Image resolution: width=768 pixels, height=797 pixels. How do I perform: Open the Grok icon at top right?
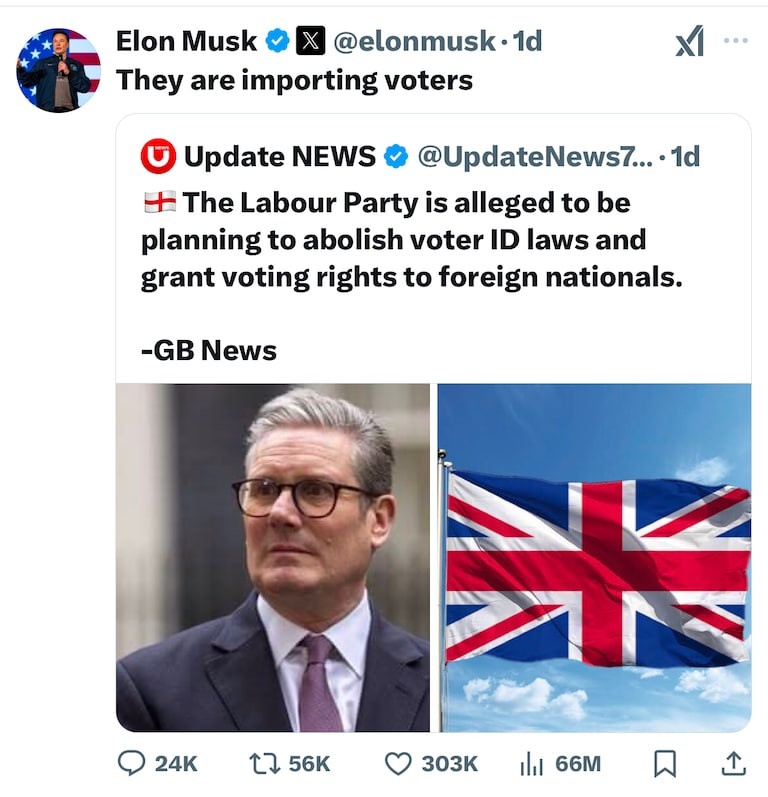pos(689,42)
